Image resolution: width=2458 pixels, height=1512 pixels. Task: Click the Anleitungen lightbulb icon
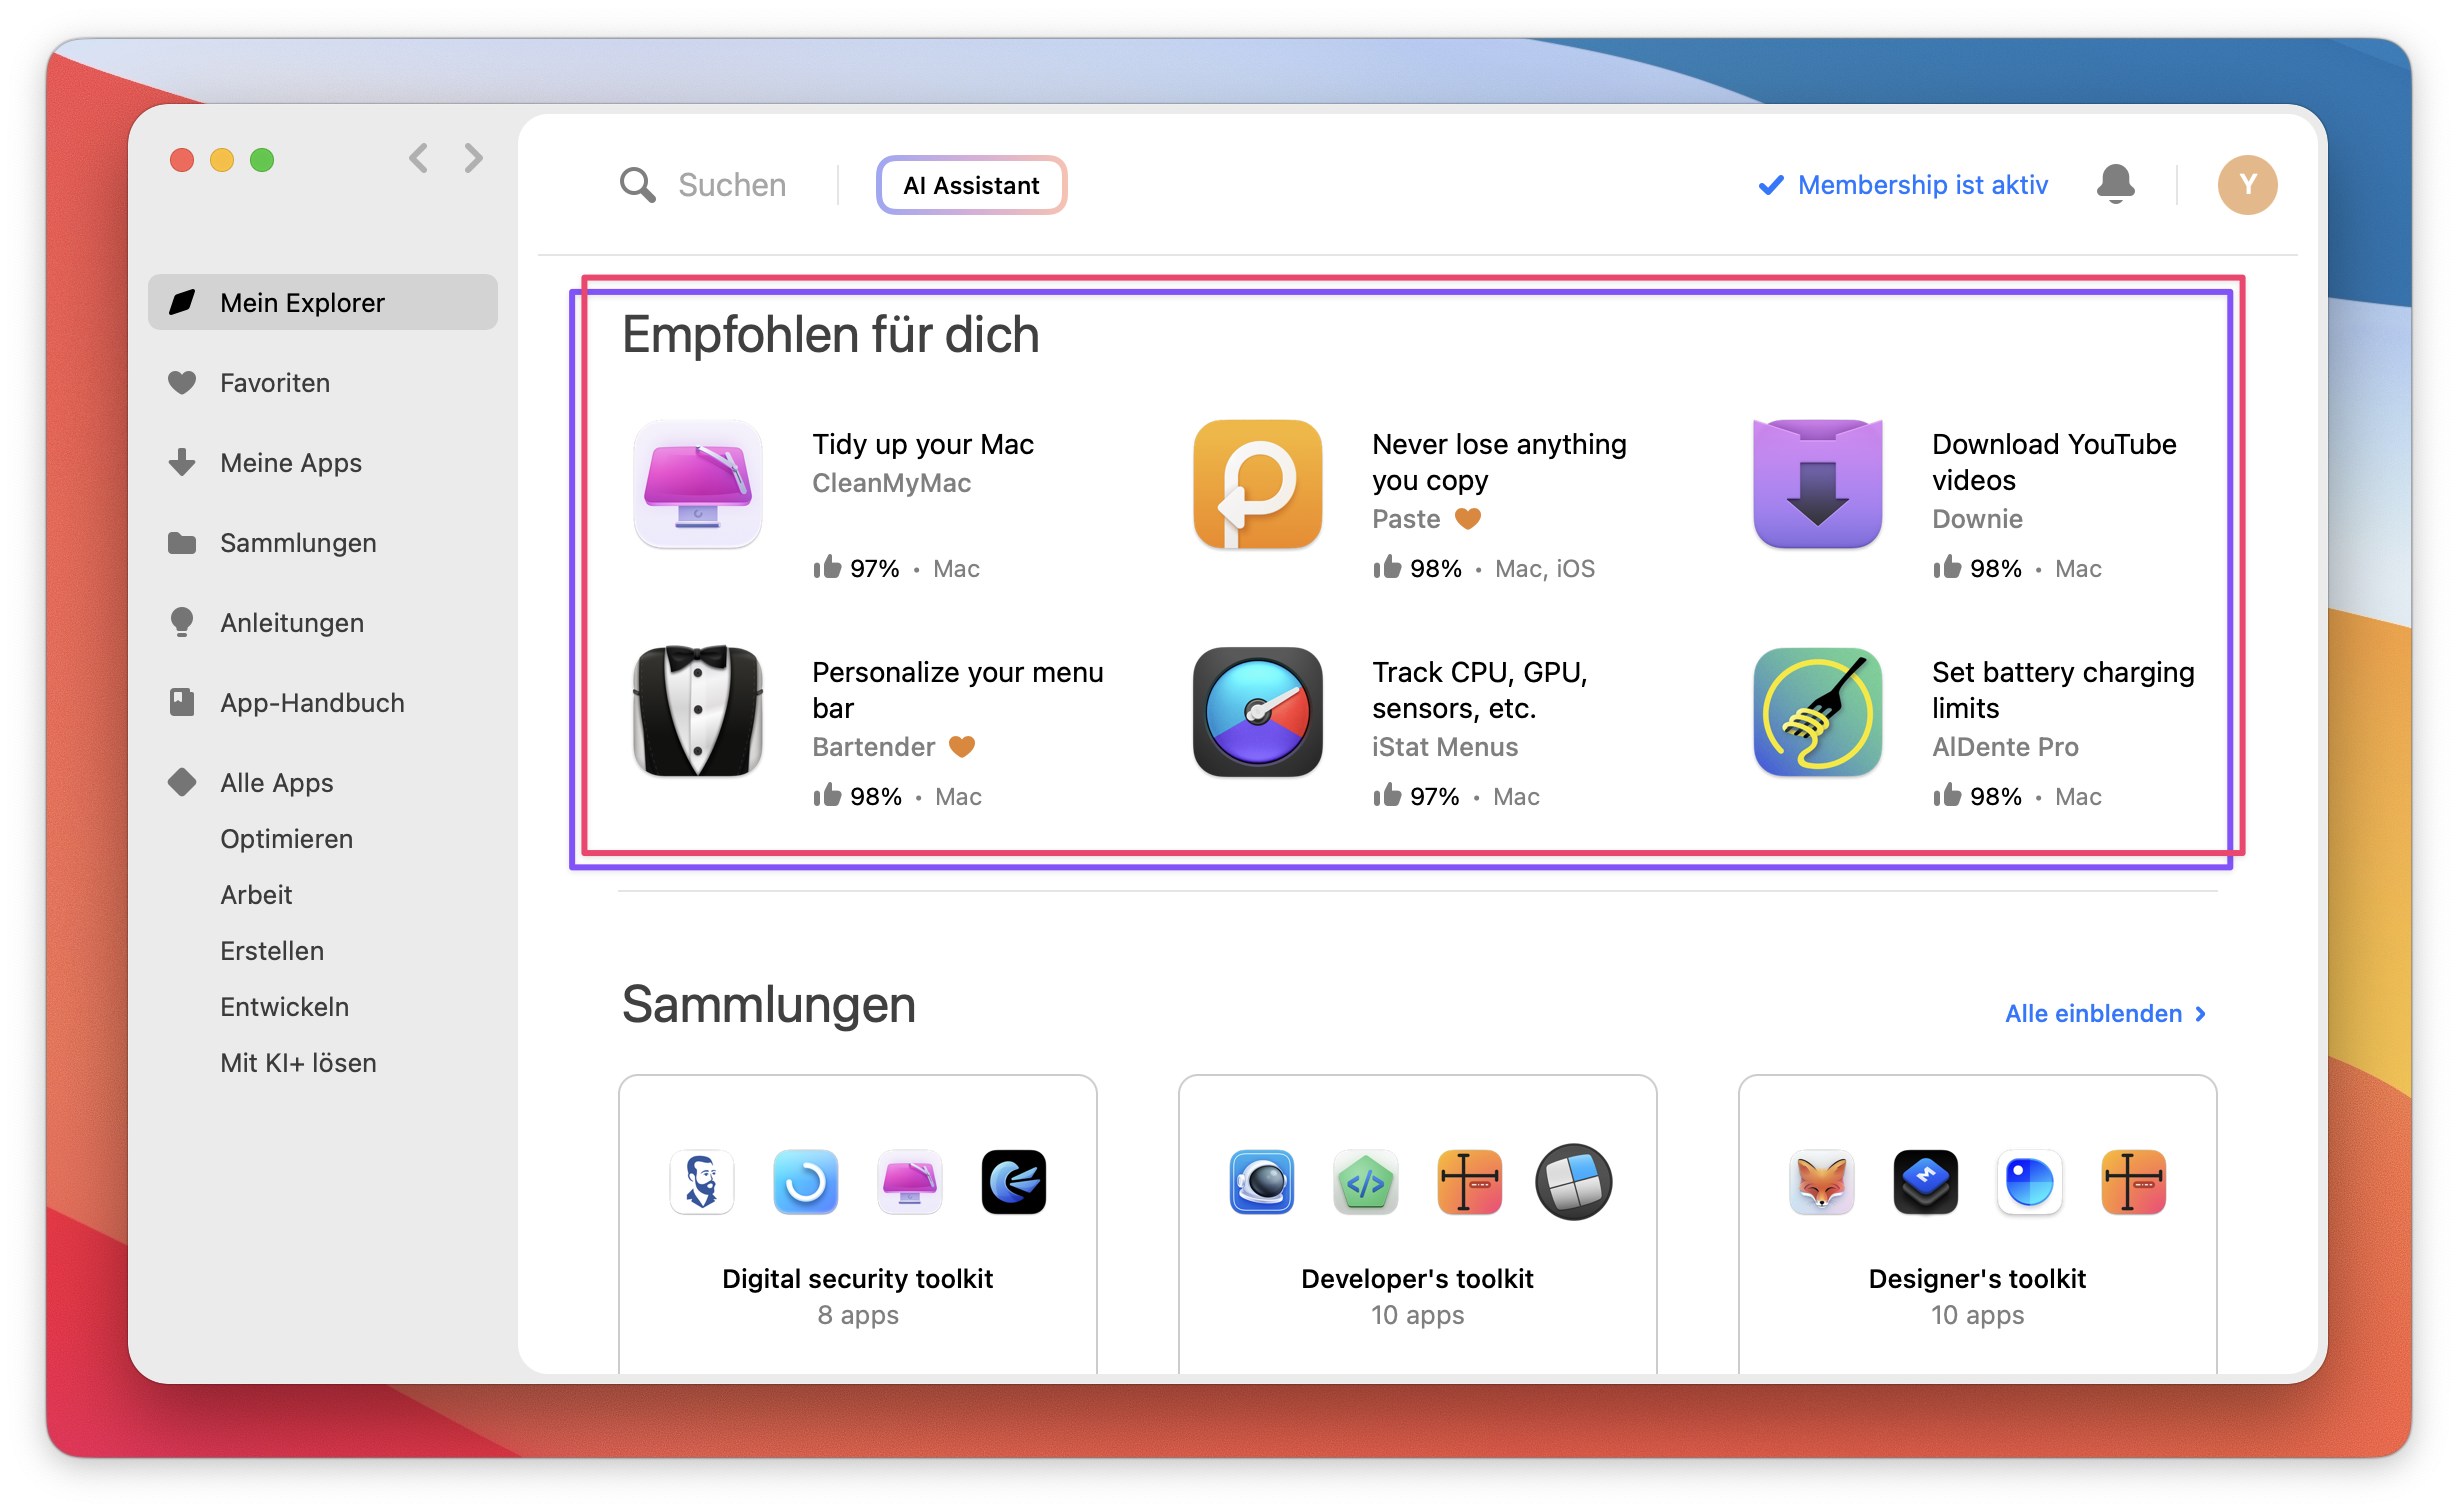[x=182, y=622]
